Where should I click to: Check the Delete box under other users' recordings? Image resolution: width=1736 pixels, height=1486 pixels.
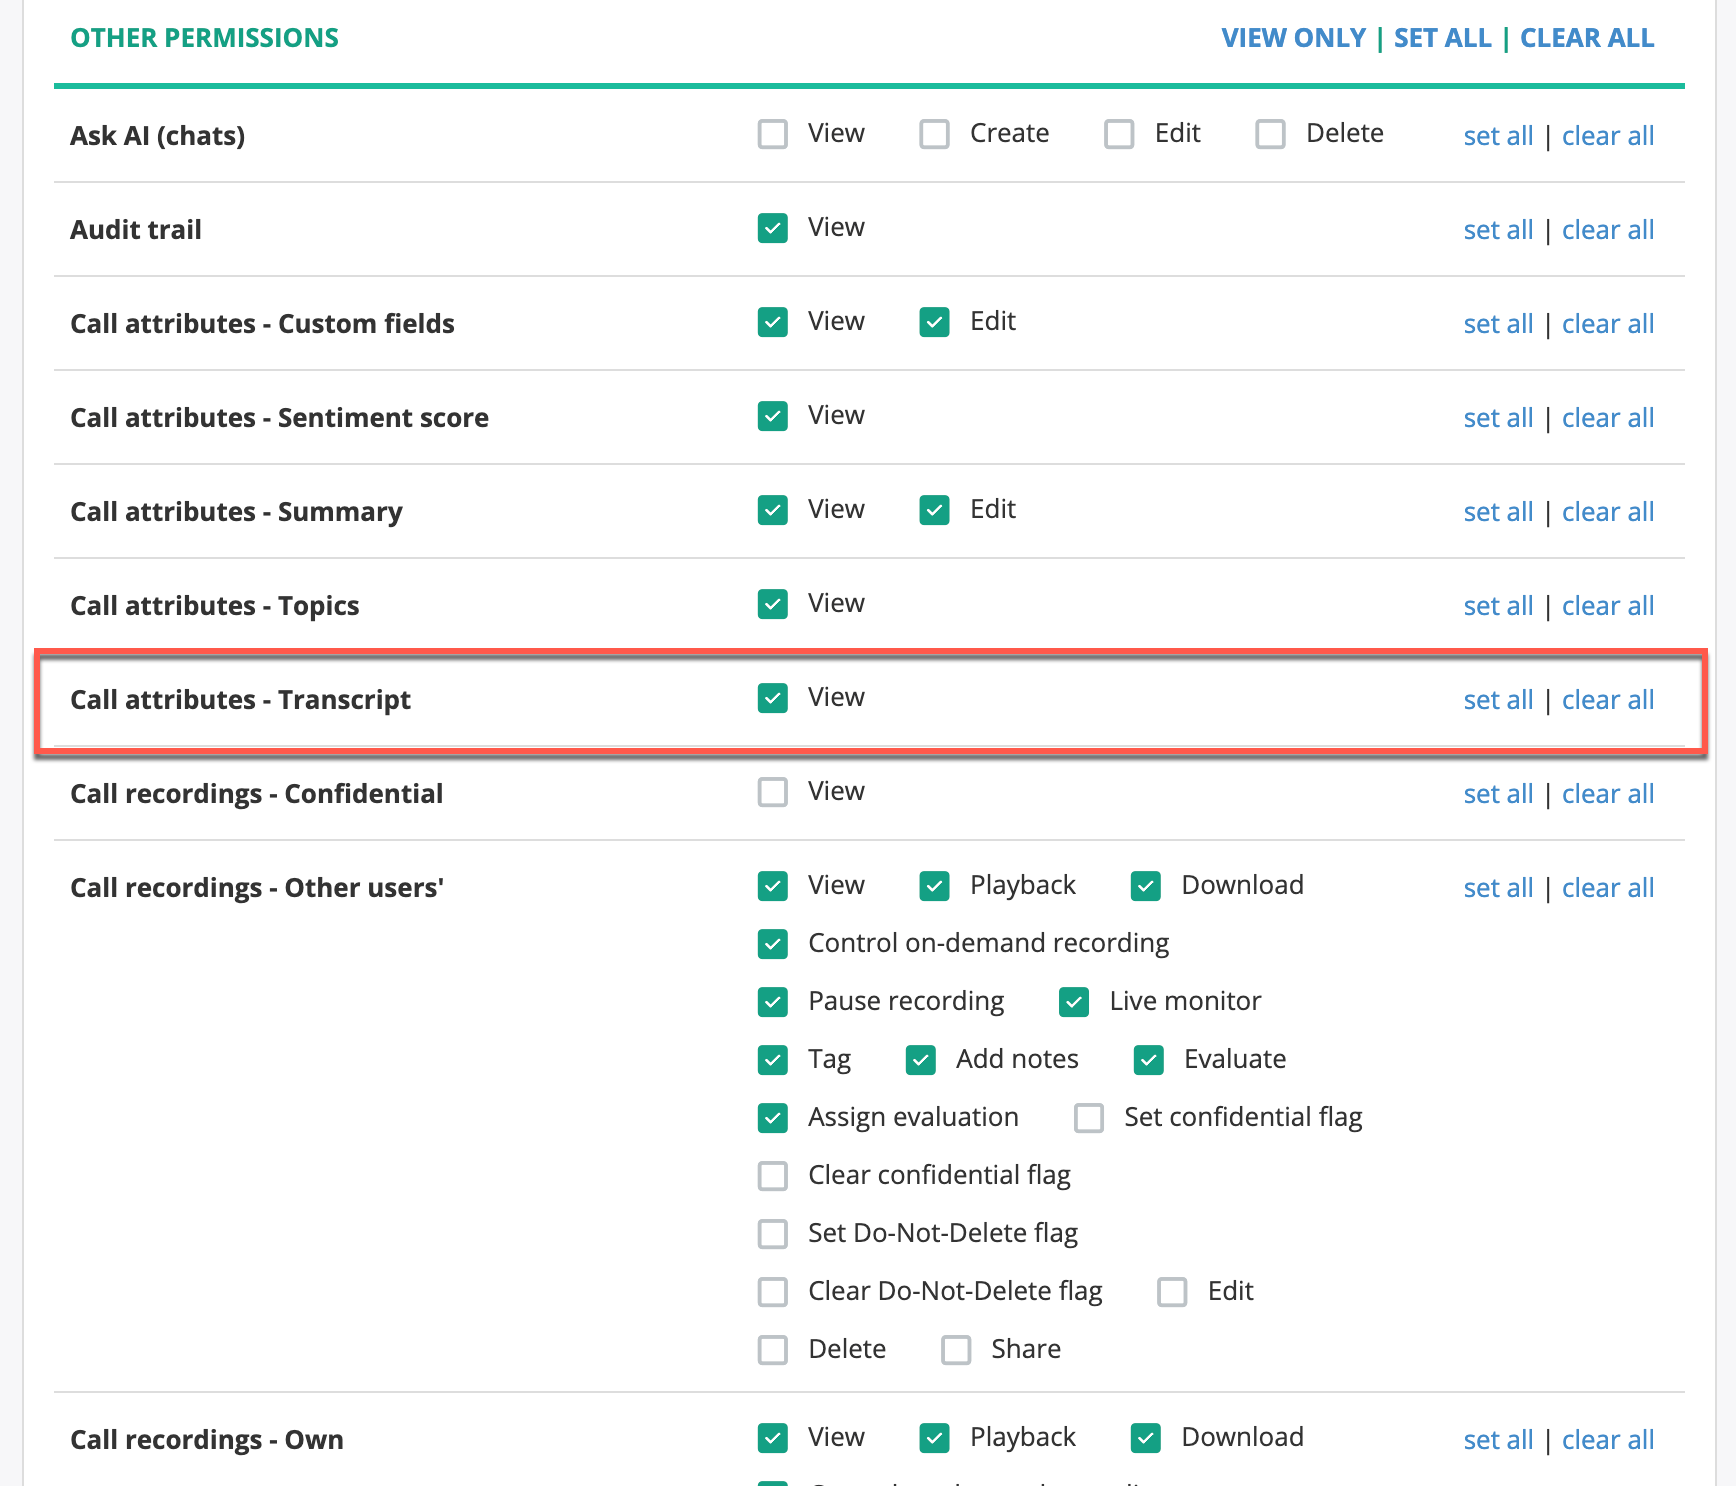click(772, 1349)
